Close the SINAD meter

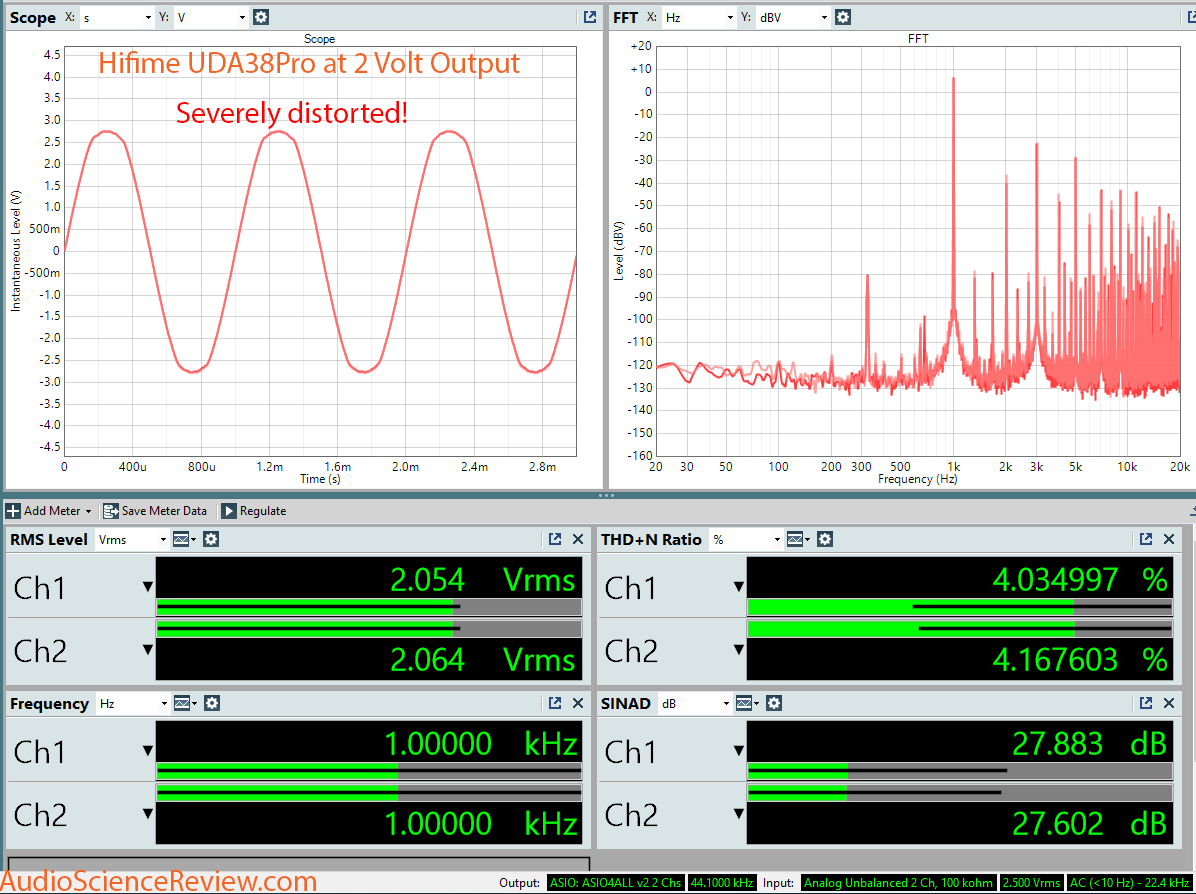1169,703
